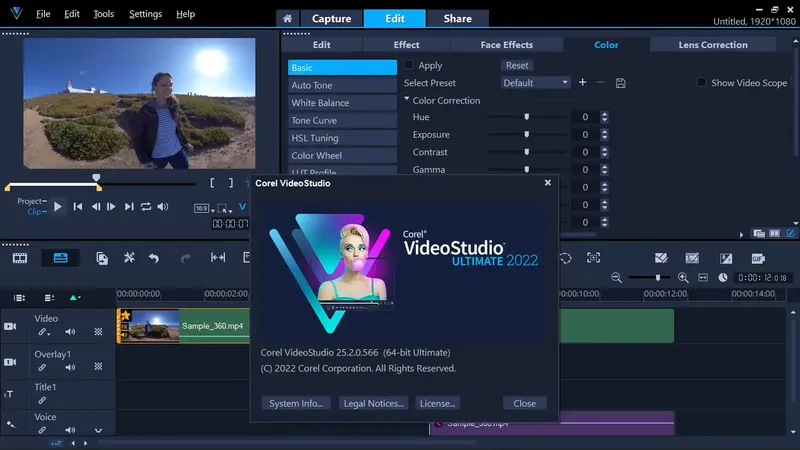800x450 pixels.
Task: Click System Info button in dialog
Action: (296, 403)
